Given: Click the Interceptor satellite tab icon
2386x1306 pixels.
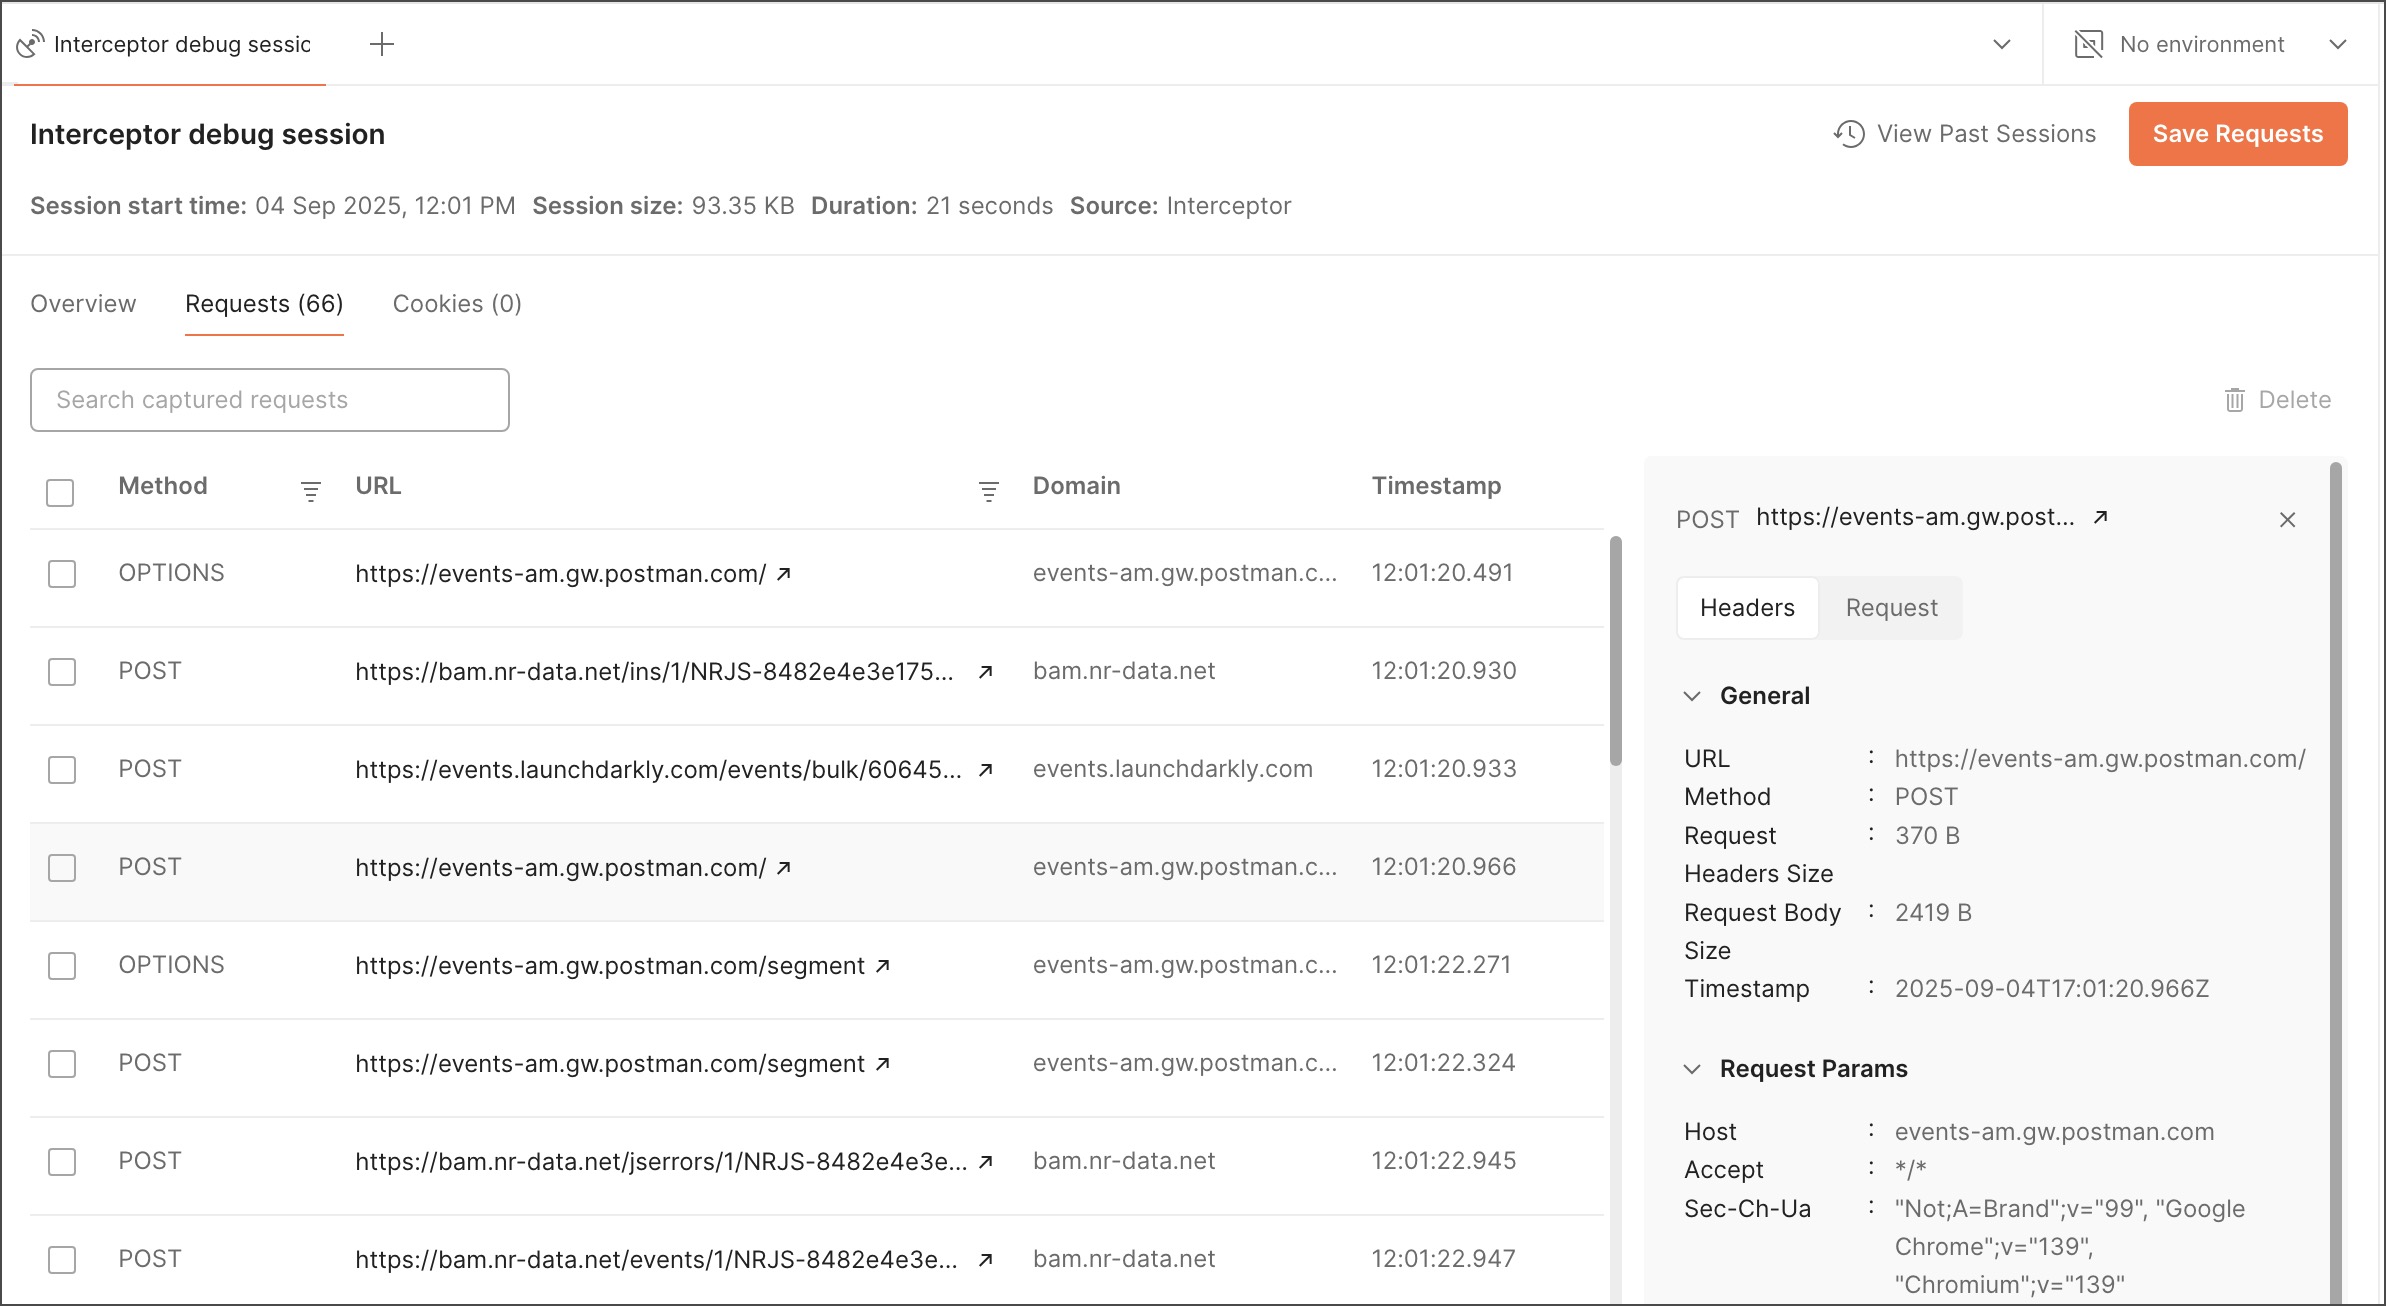Looking at the screenshot, I should [x=31, y=44].
